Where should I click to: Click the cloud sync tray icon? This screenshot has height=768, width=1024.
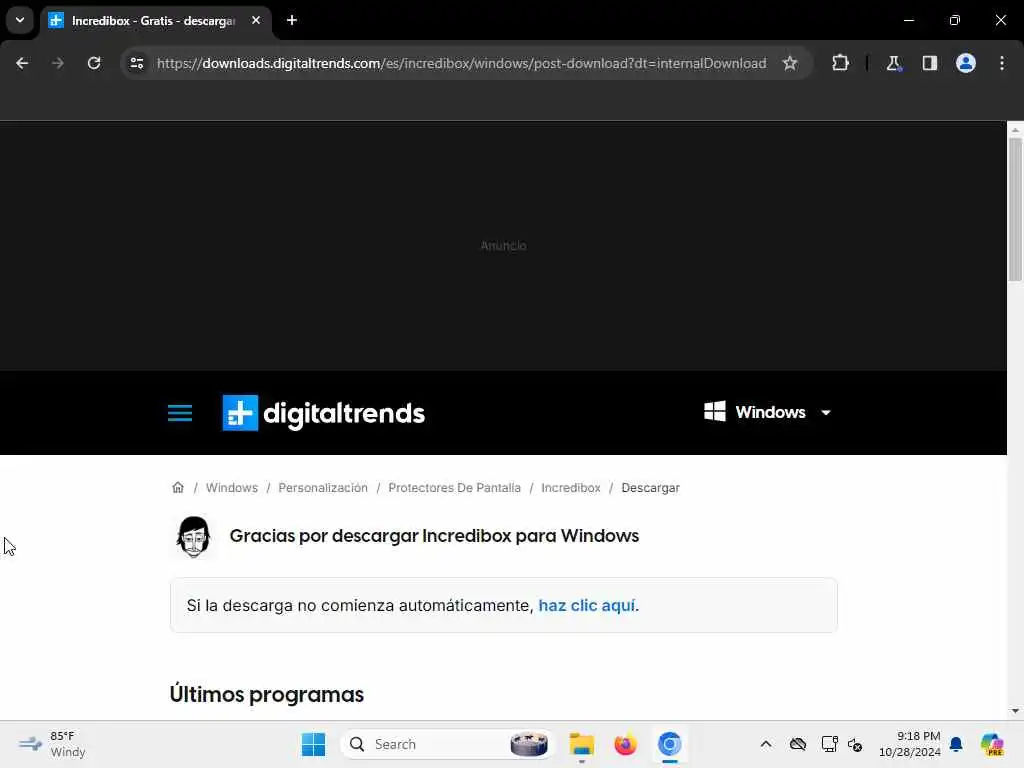pos(797,744)
